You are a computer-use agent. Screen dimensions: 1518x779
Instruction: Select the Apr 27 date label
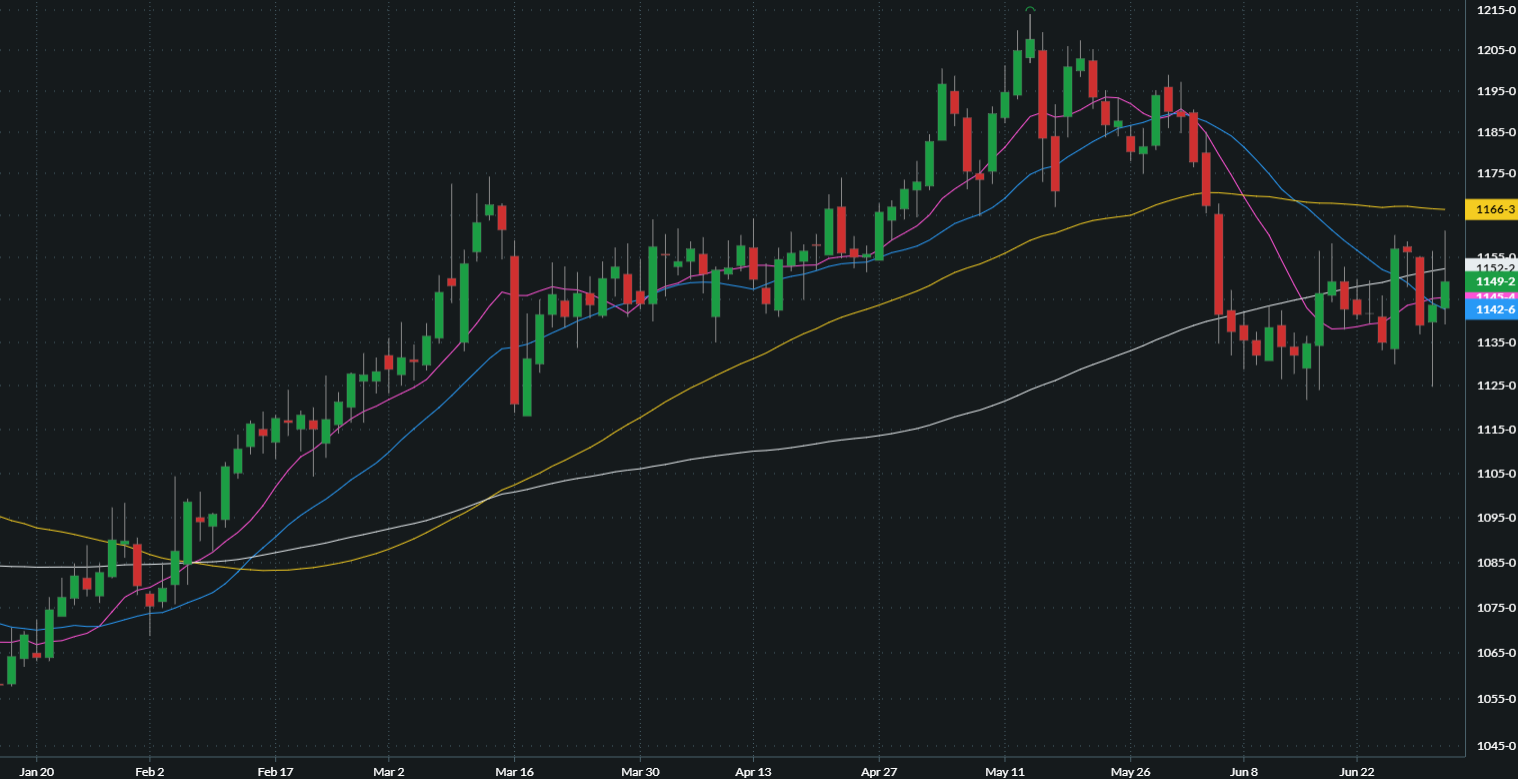coord(878,772)
